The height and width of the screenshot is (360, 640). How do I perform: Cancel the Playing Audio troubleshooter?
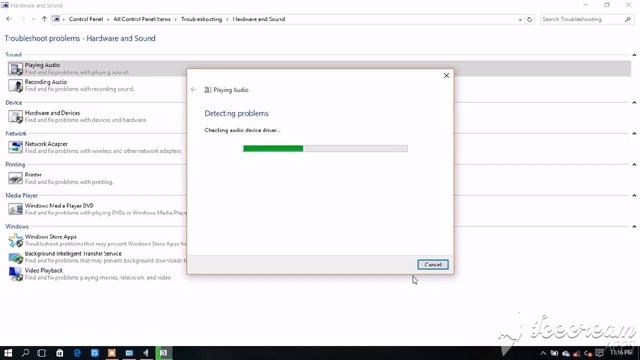(x=433, y=265)
